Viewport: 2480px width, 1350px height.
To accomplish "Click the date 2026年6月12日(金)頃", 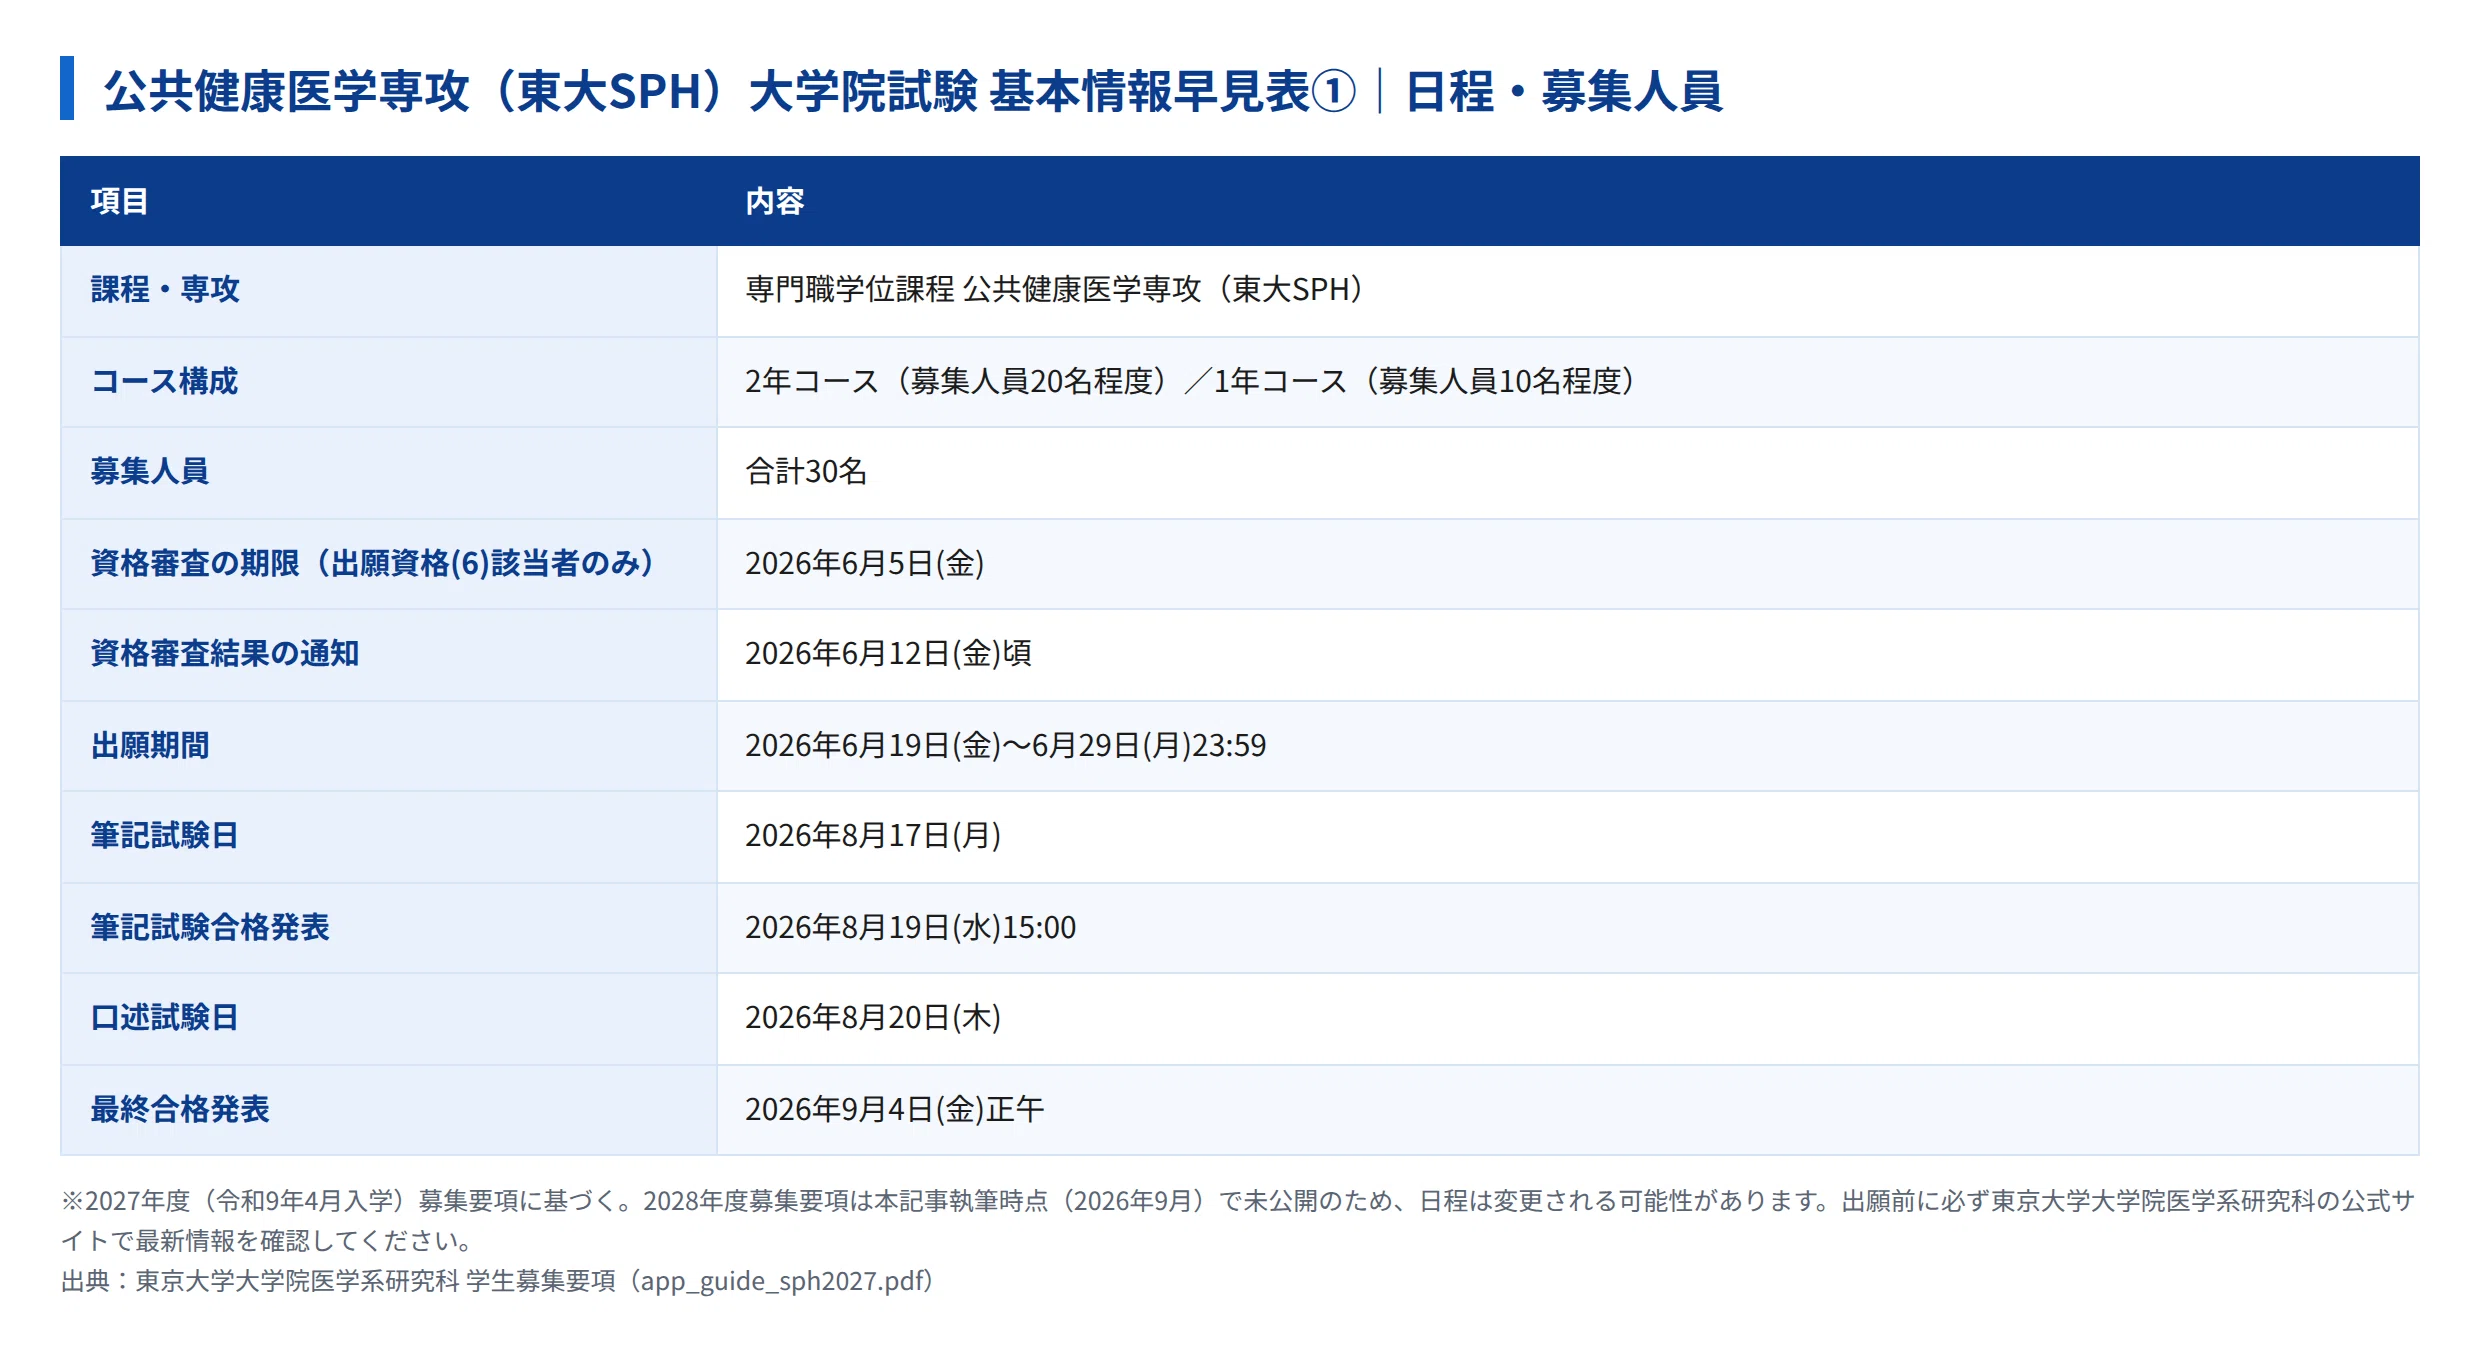I will tap(889, 653).
